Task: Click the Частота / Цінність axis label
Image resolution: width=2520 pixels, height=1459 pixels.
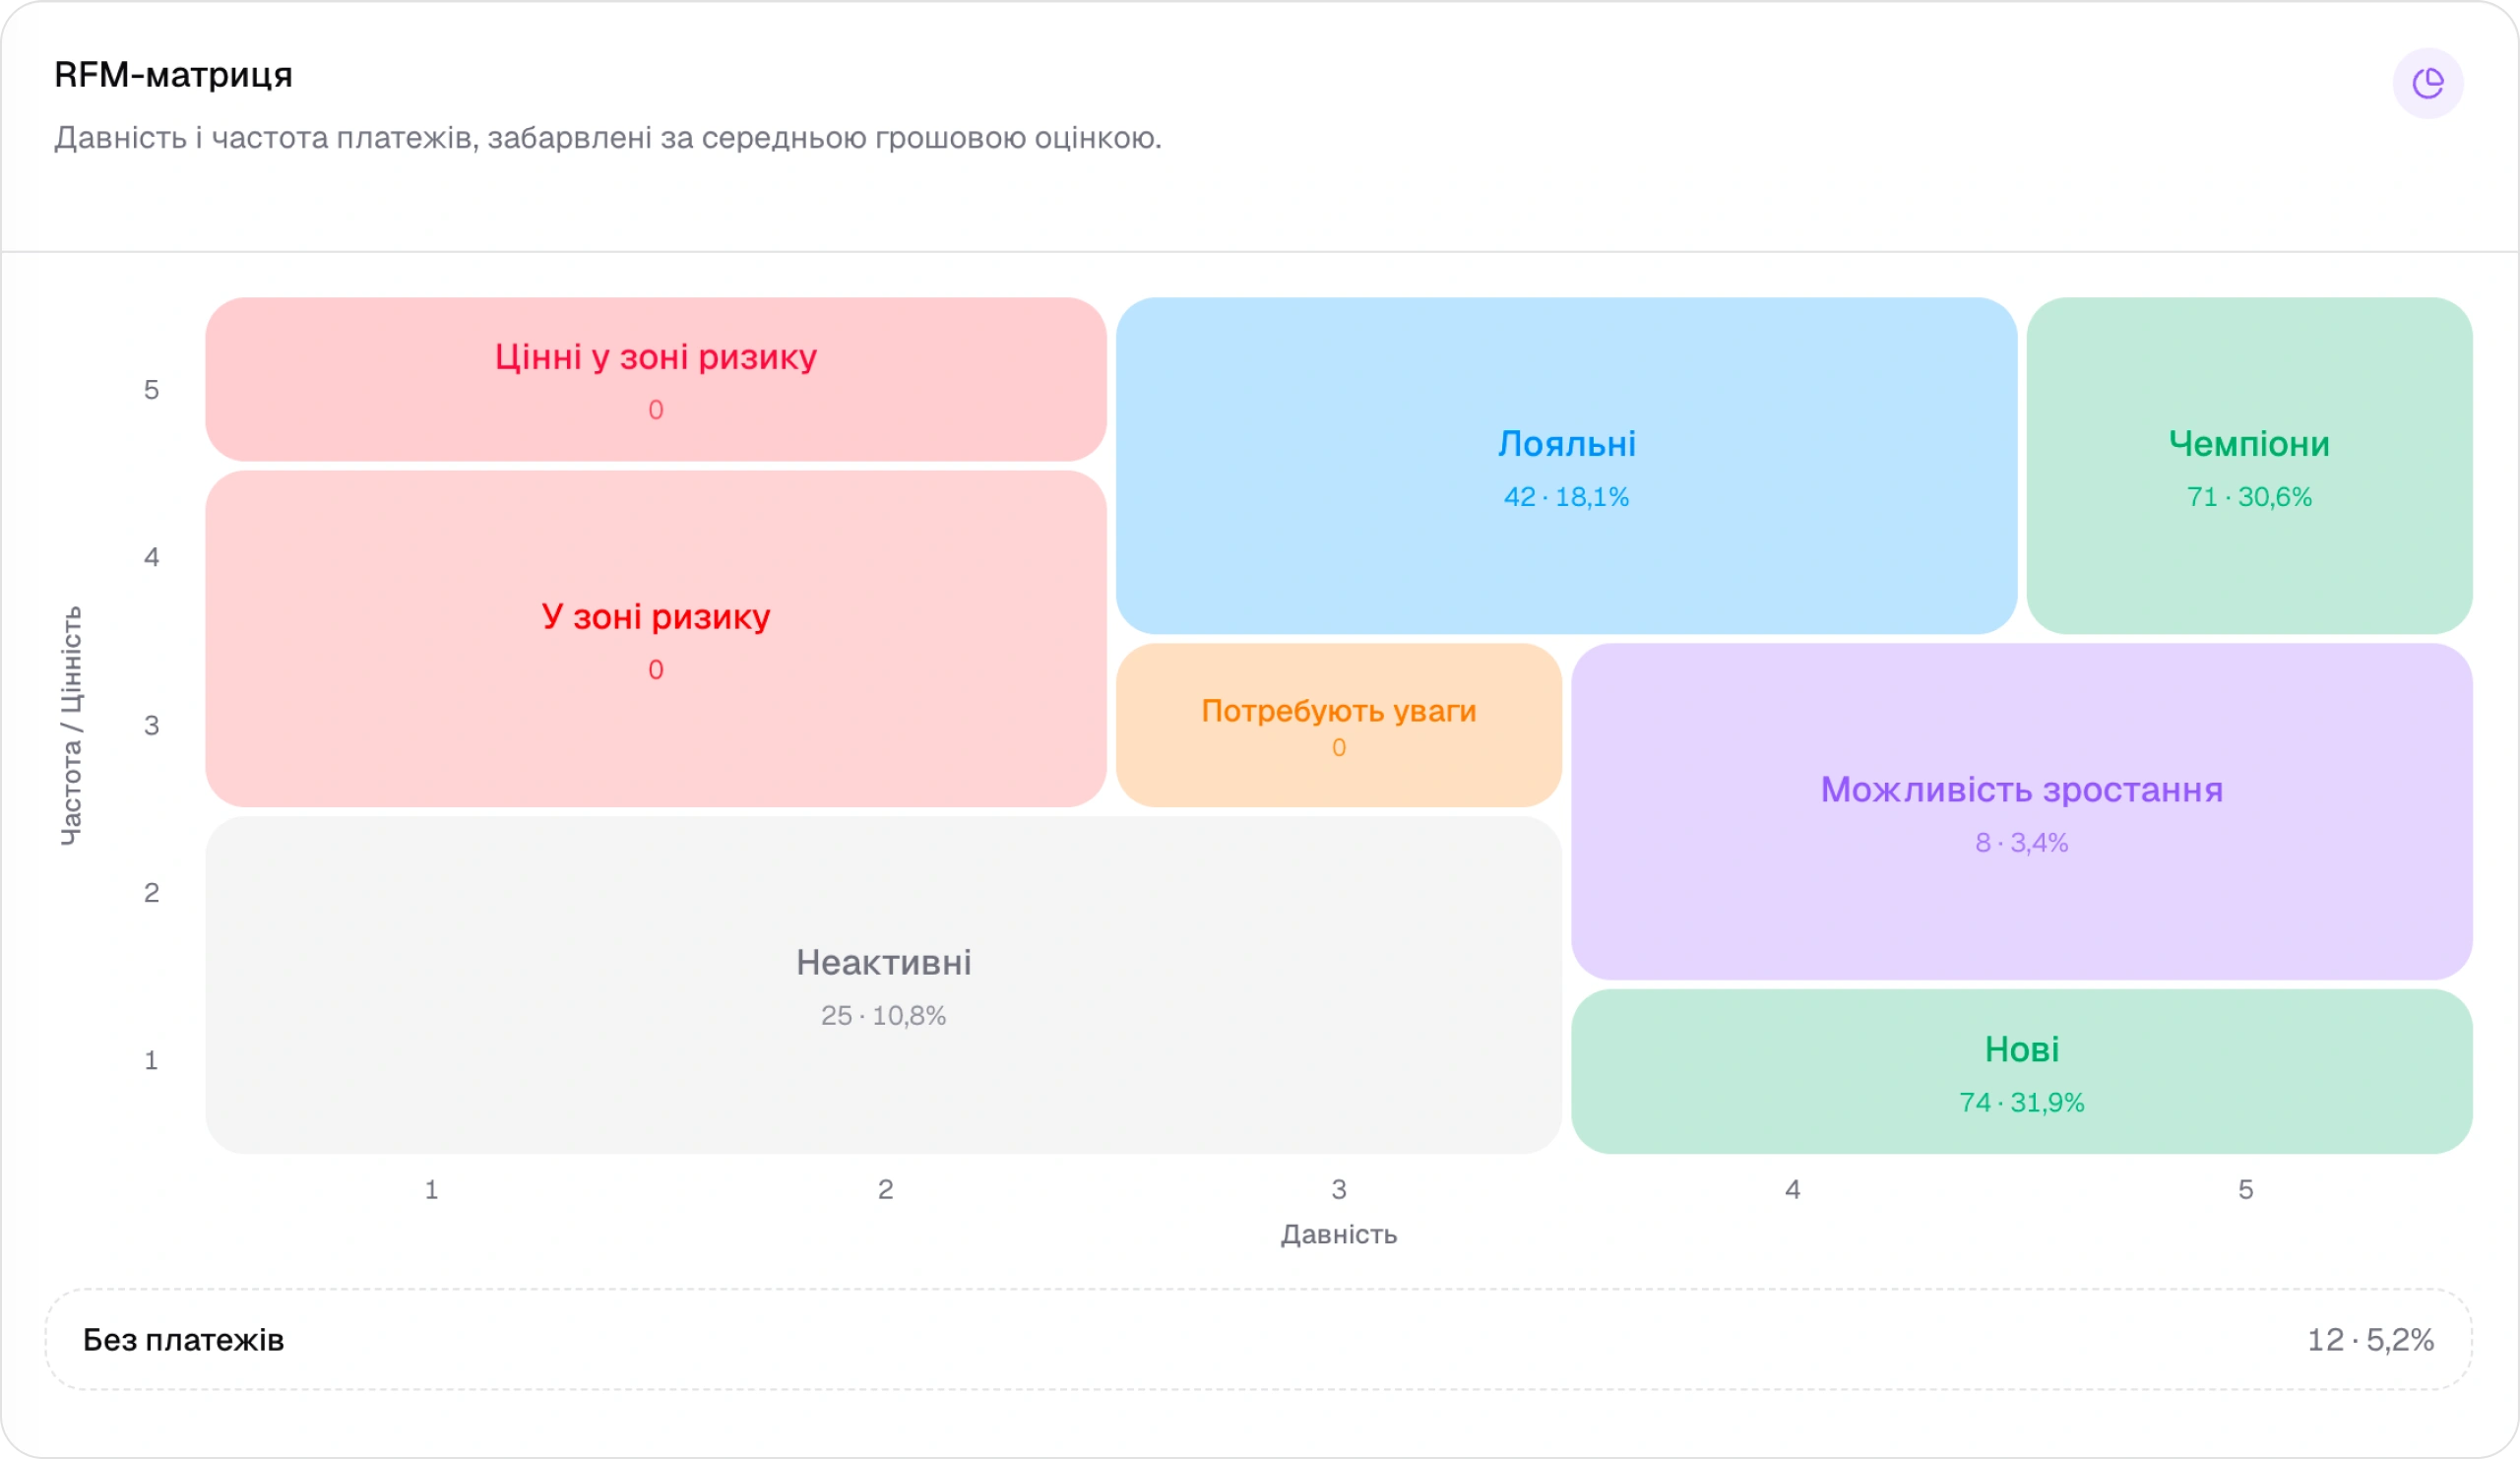Action: tap(72, 725)
